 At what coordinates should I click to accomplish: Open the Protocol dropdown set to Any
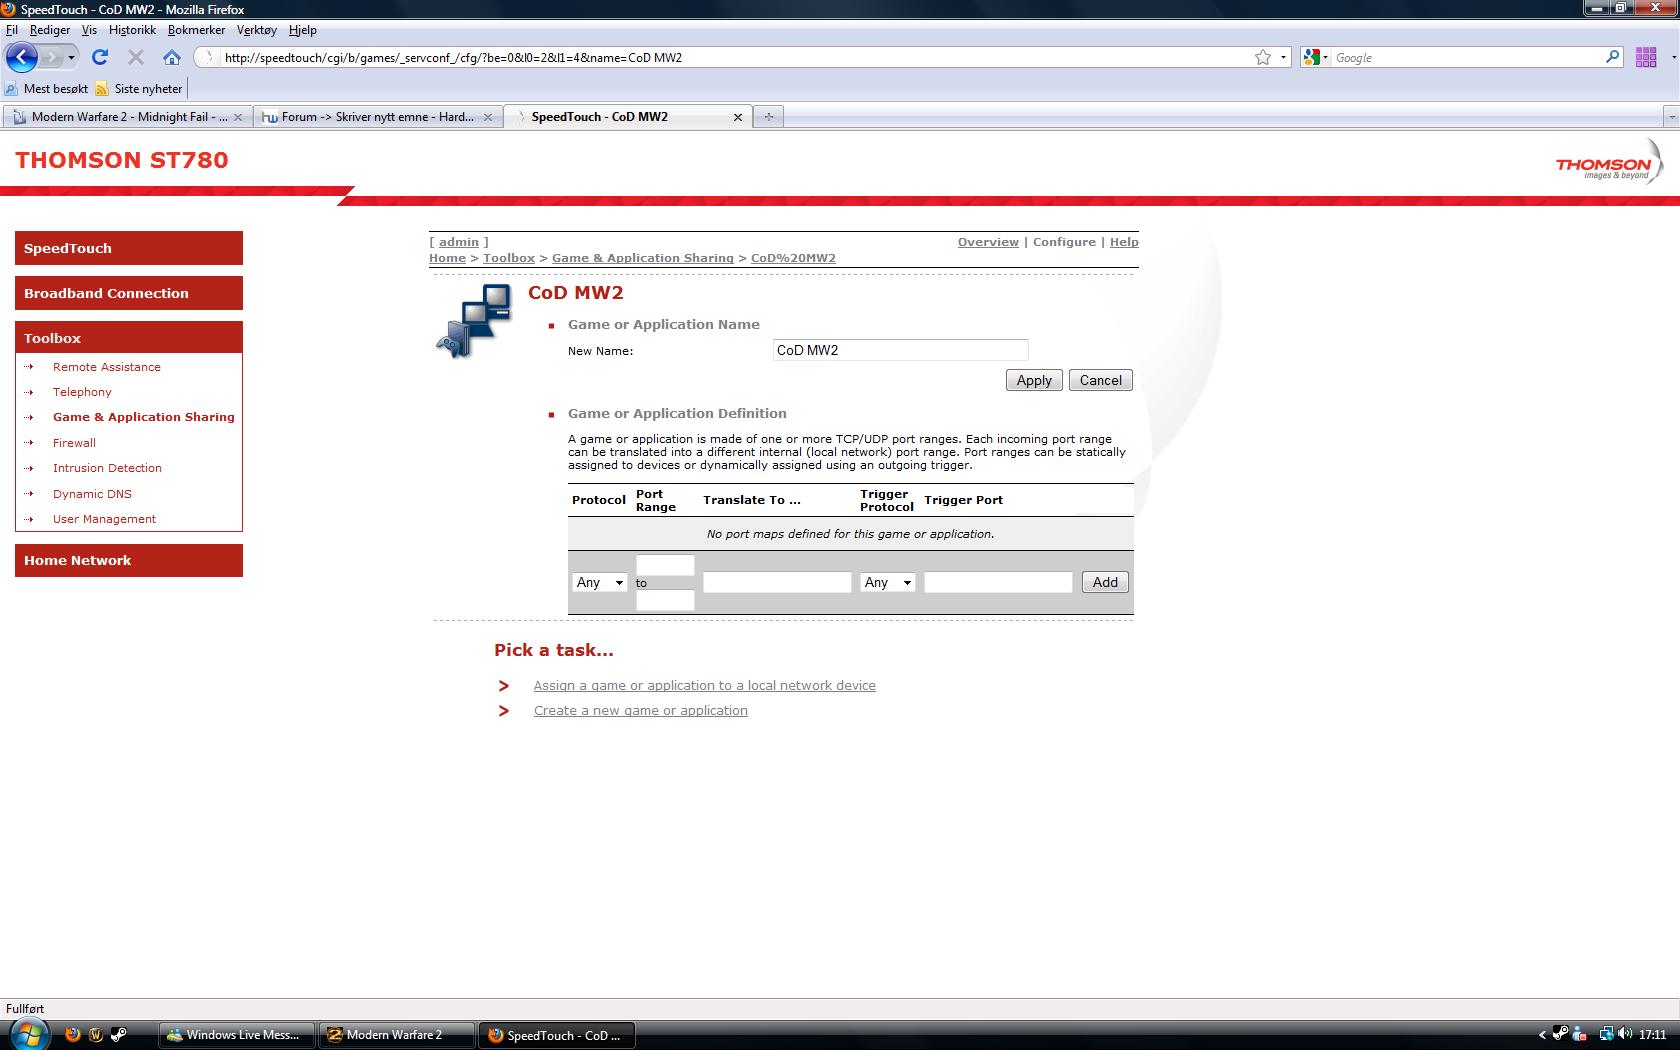point(600,582)
